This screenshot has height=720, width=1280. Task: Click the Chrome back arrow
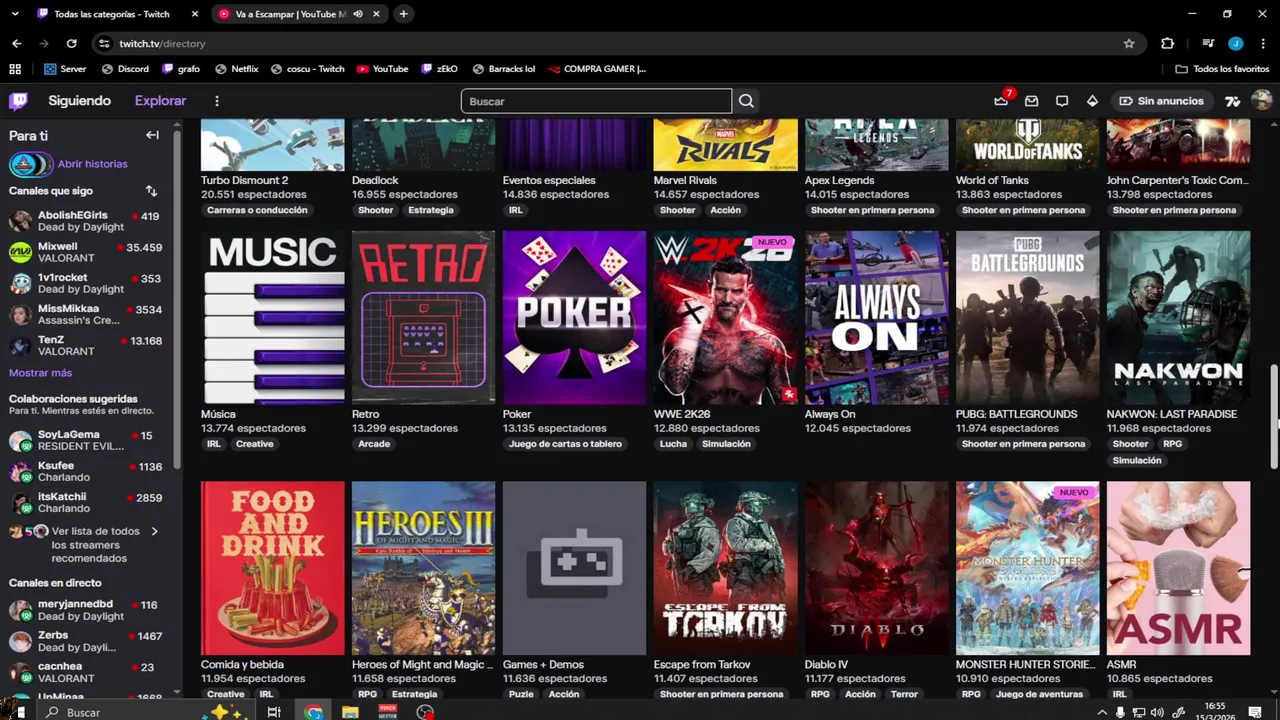[x=17, y=44]
